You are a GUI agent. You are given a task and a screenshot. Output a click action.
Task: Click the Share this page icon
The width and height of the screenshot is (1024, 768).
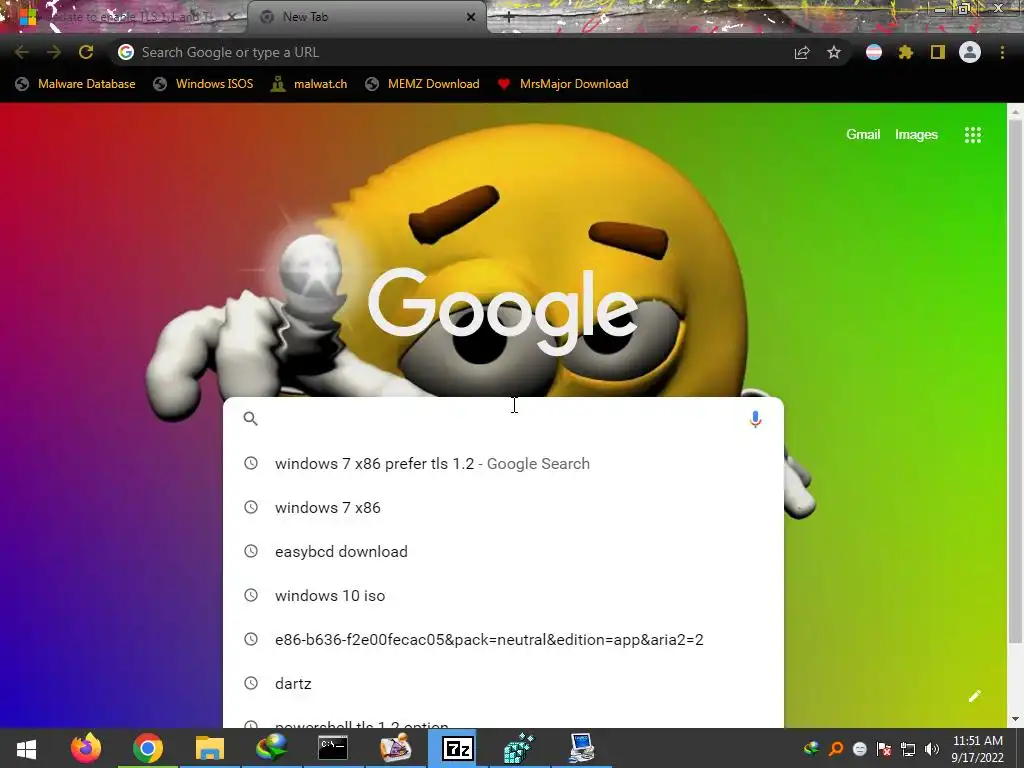(x=802, y=52)
